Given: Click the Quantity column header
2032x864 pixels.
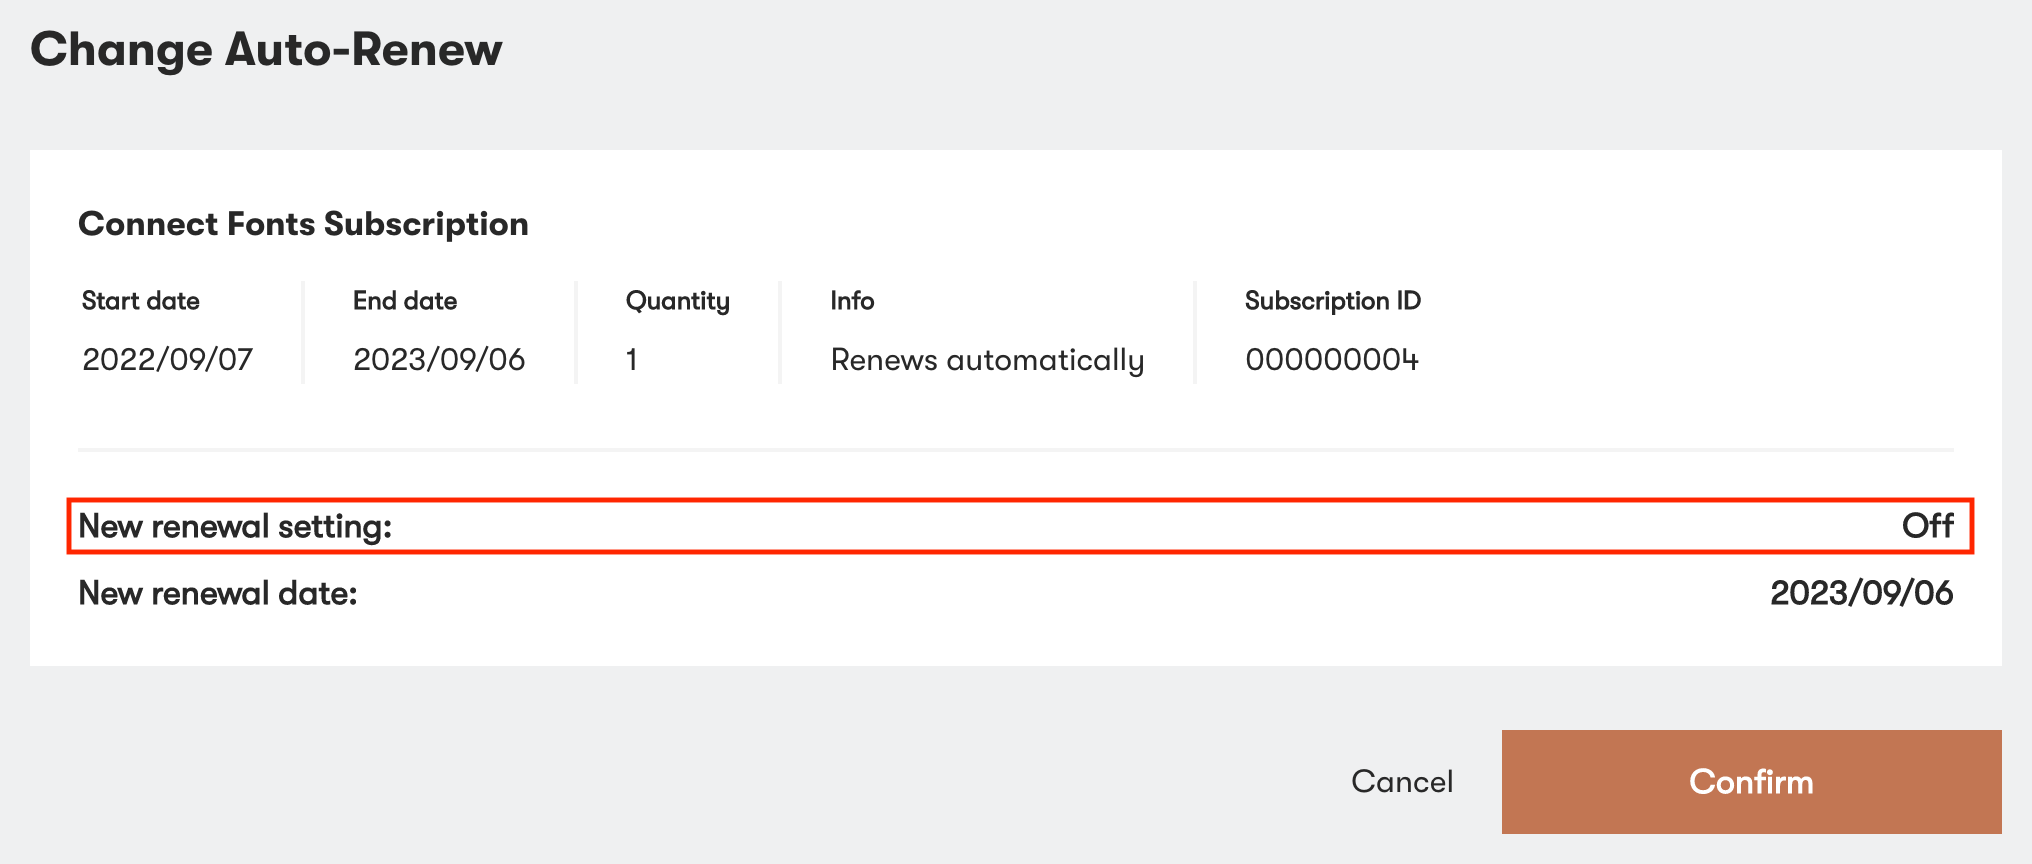Looking at the screenshot, I should (676, 300).
